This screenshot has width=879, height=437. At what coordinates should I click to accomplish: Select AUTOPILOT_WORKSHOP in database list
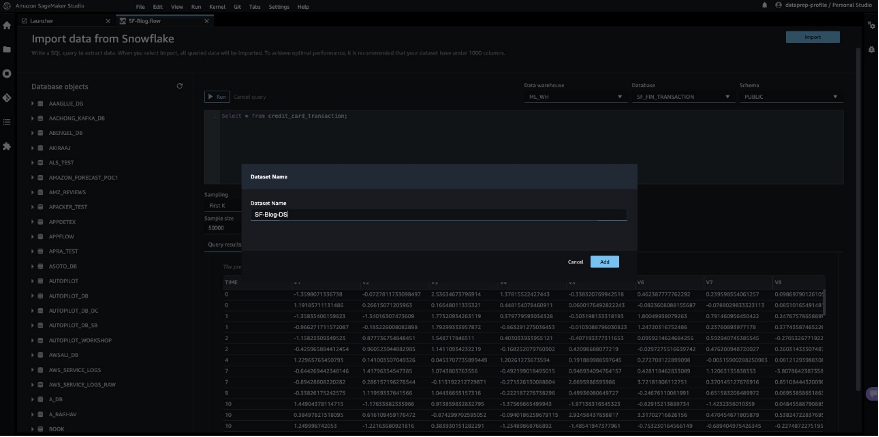[x=80, y=341]
